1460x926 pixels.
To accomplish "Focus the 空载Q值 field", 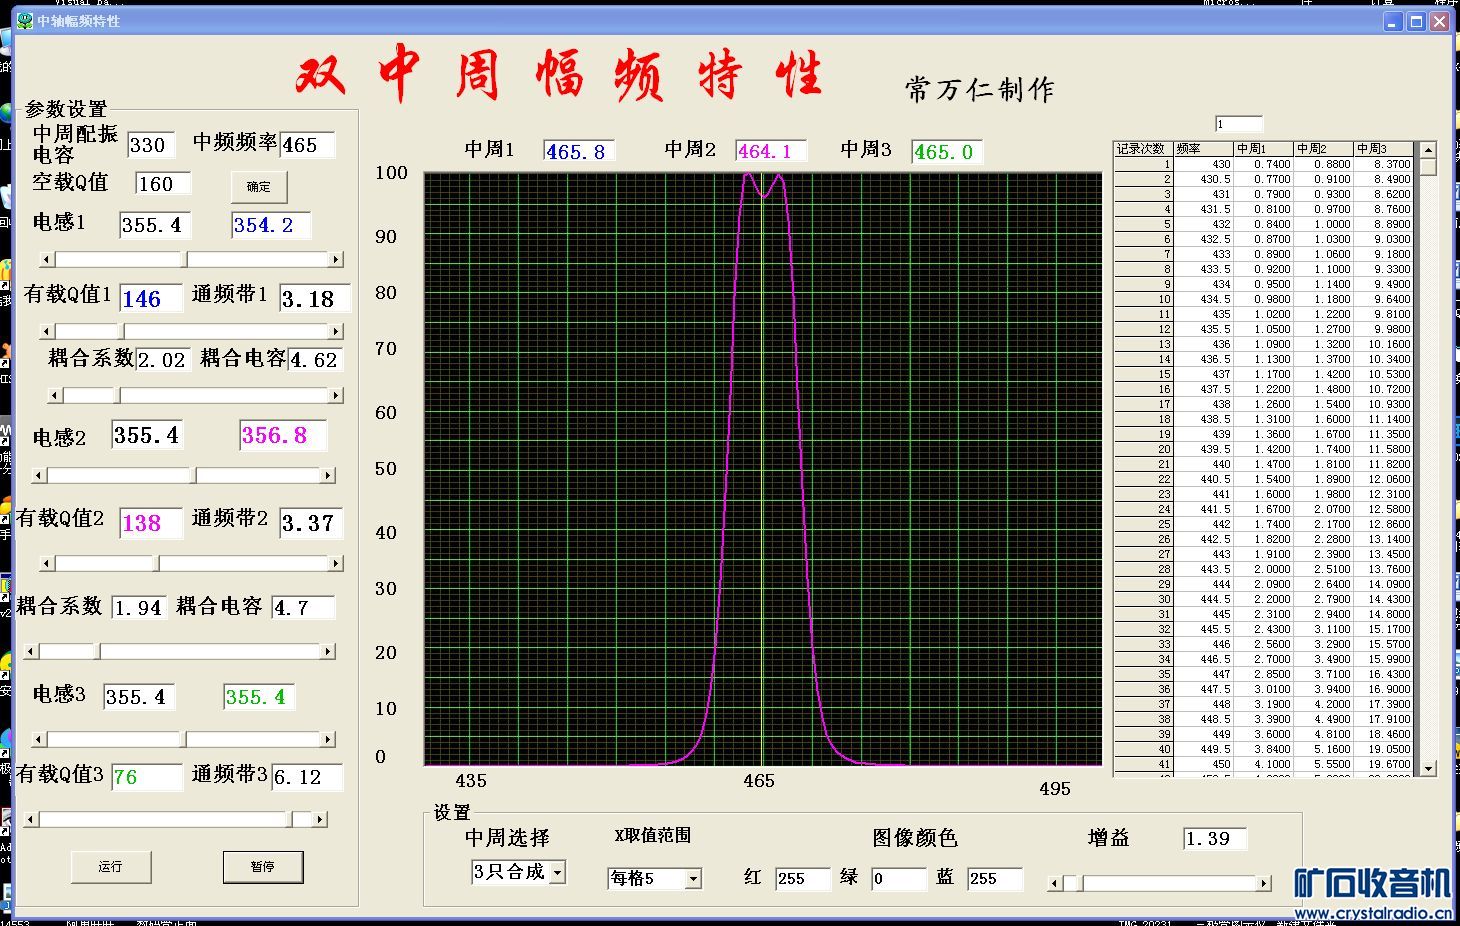I will 162,184.
